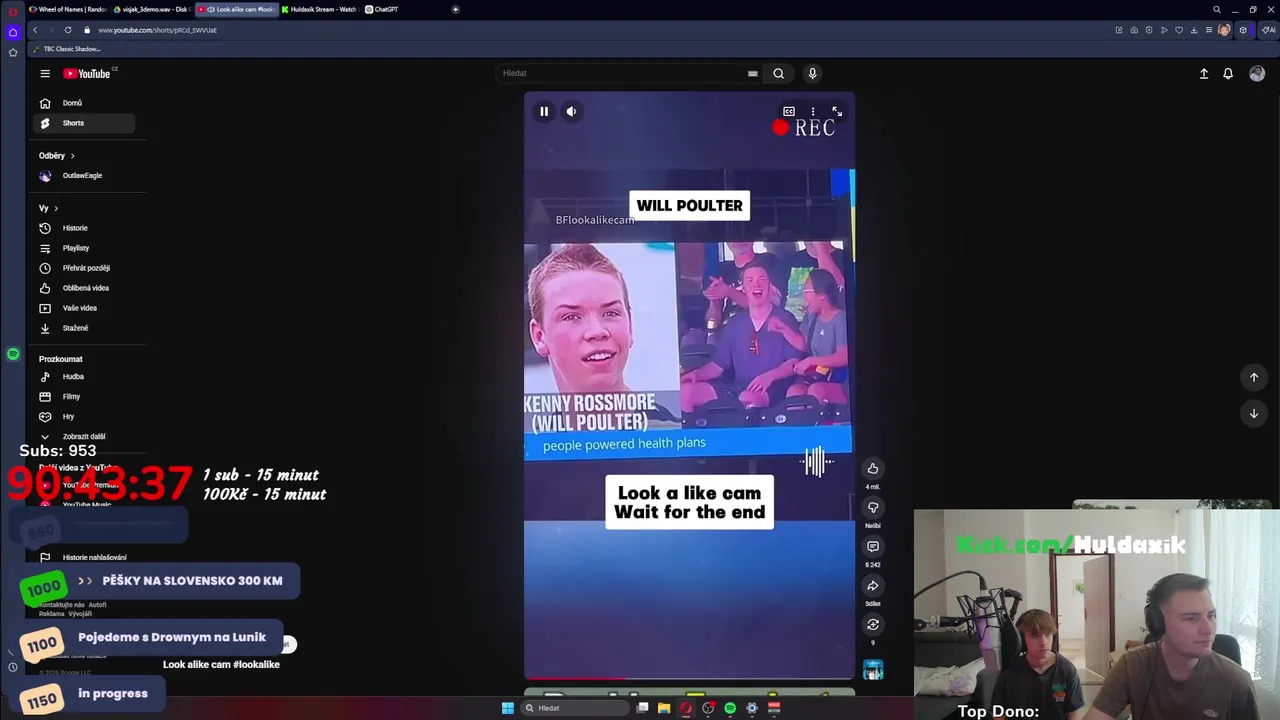Go to the previous Short with up arrow

click(1254, 377)
